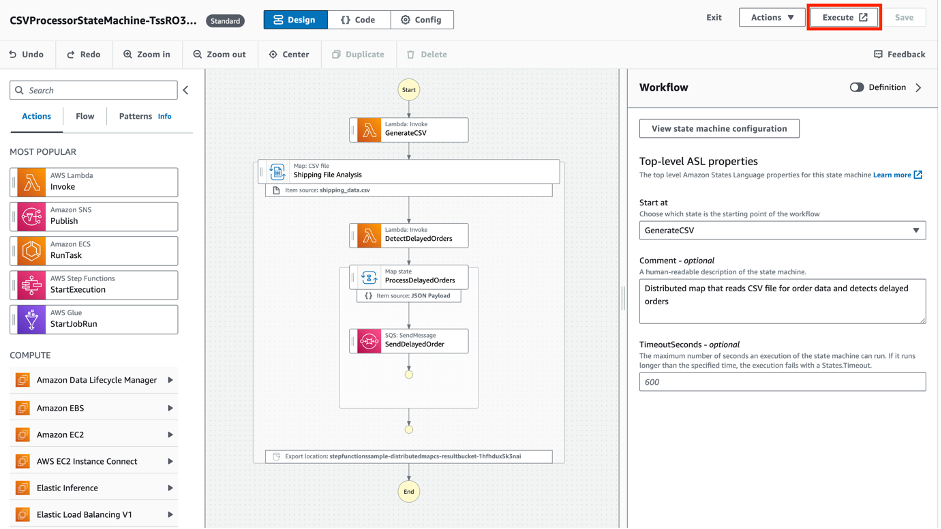This screenshot has width=941, height=529.
Task: Open the Start at dropdown
Action: 782,231
